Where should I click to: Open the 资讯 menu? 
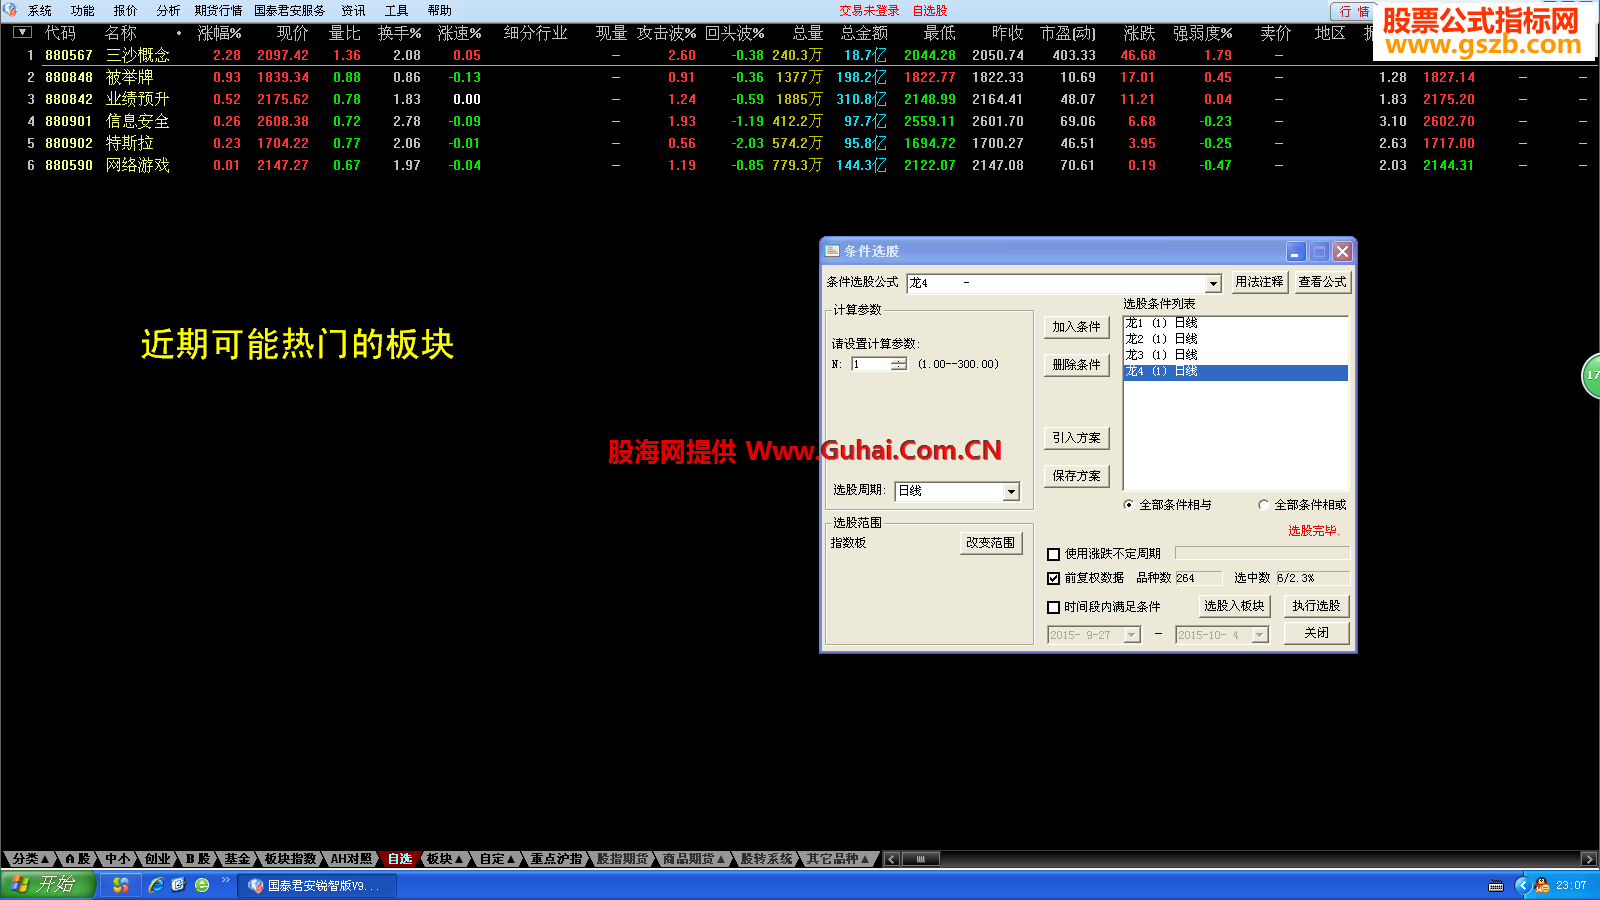click(354, 11)
